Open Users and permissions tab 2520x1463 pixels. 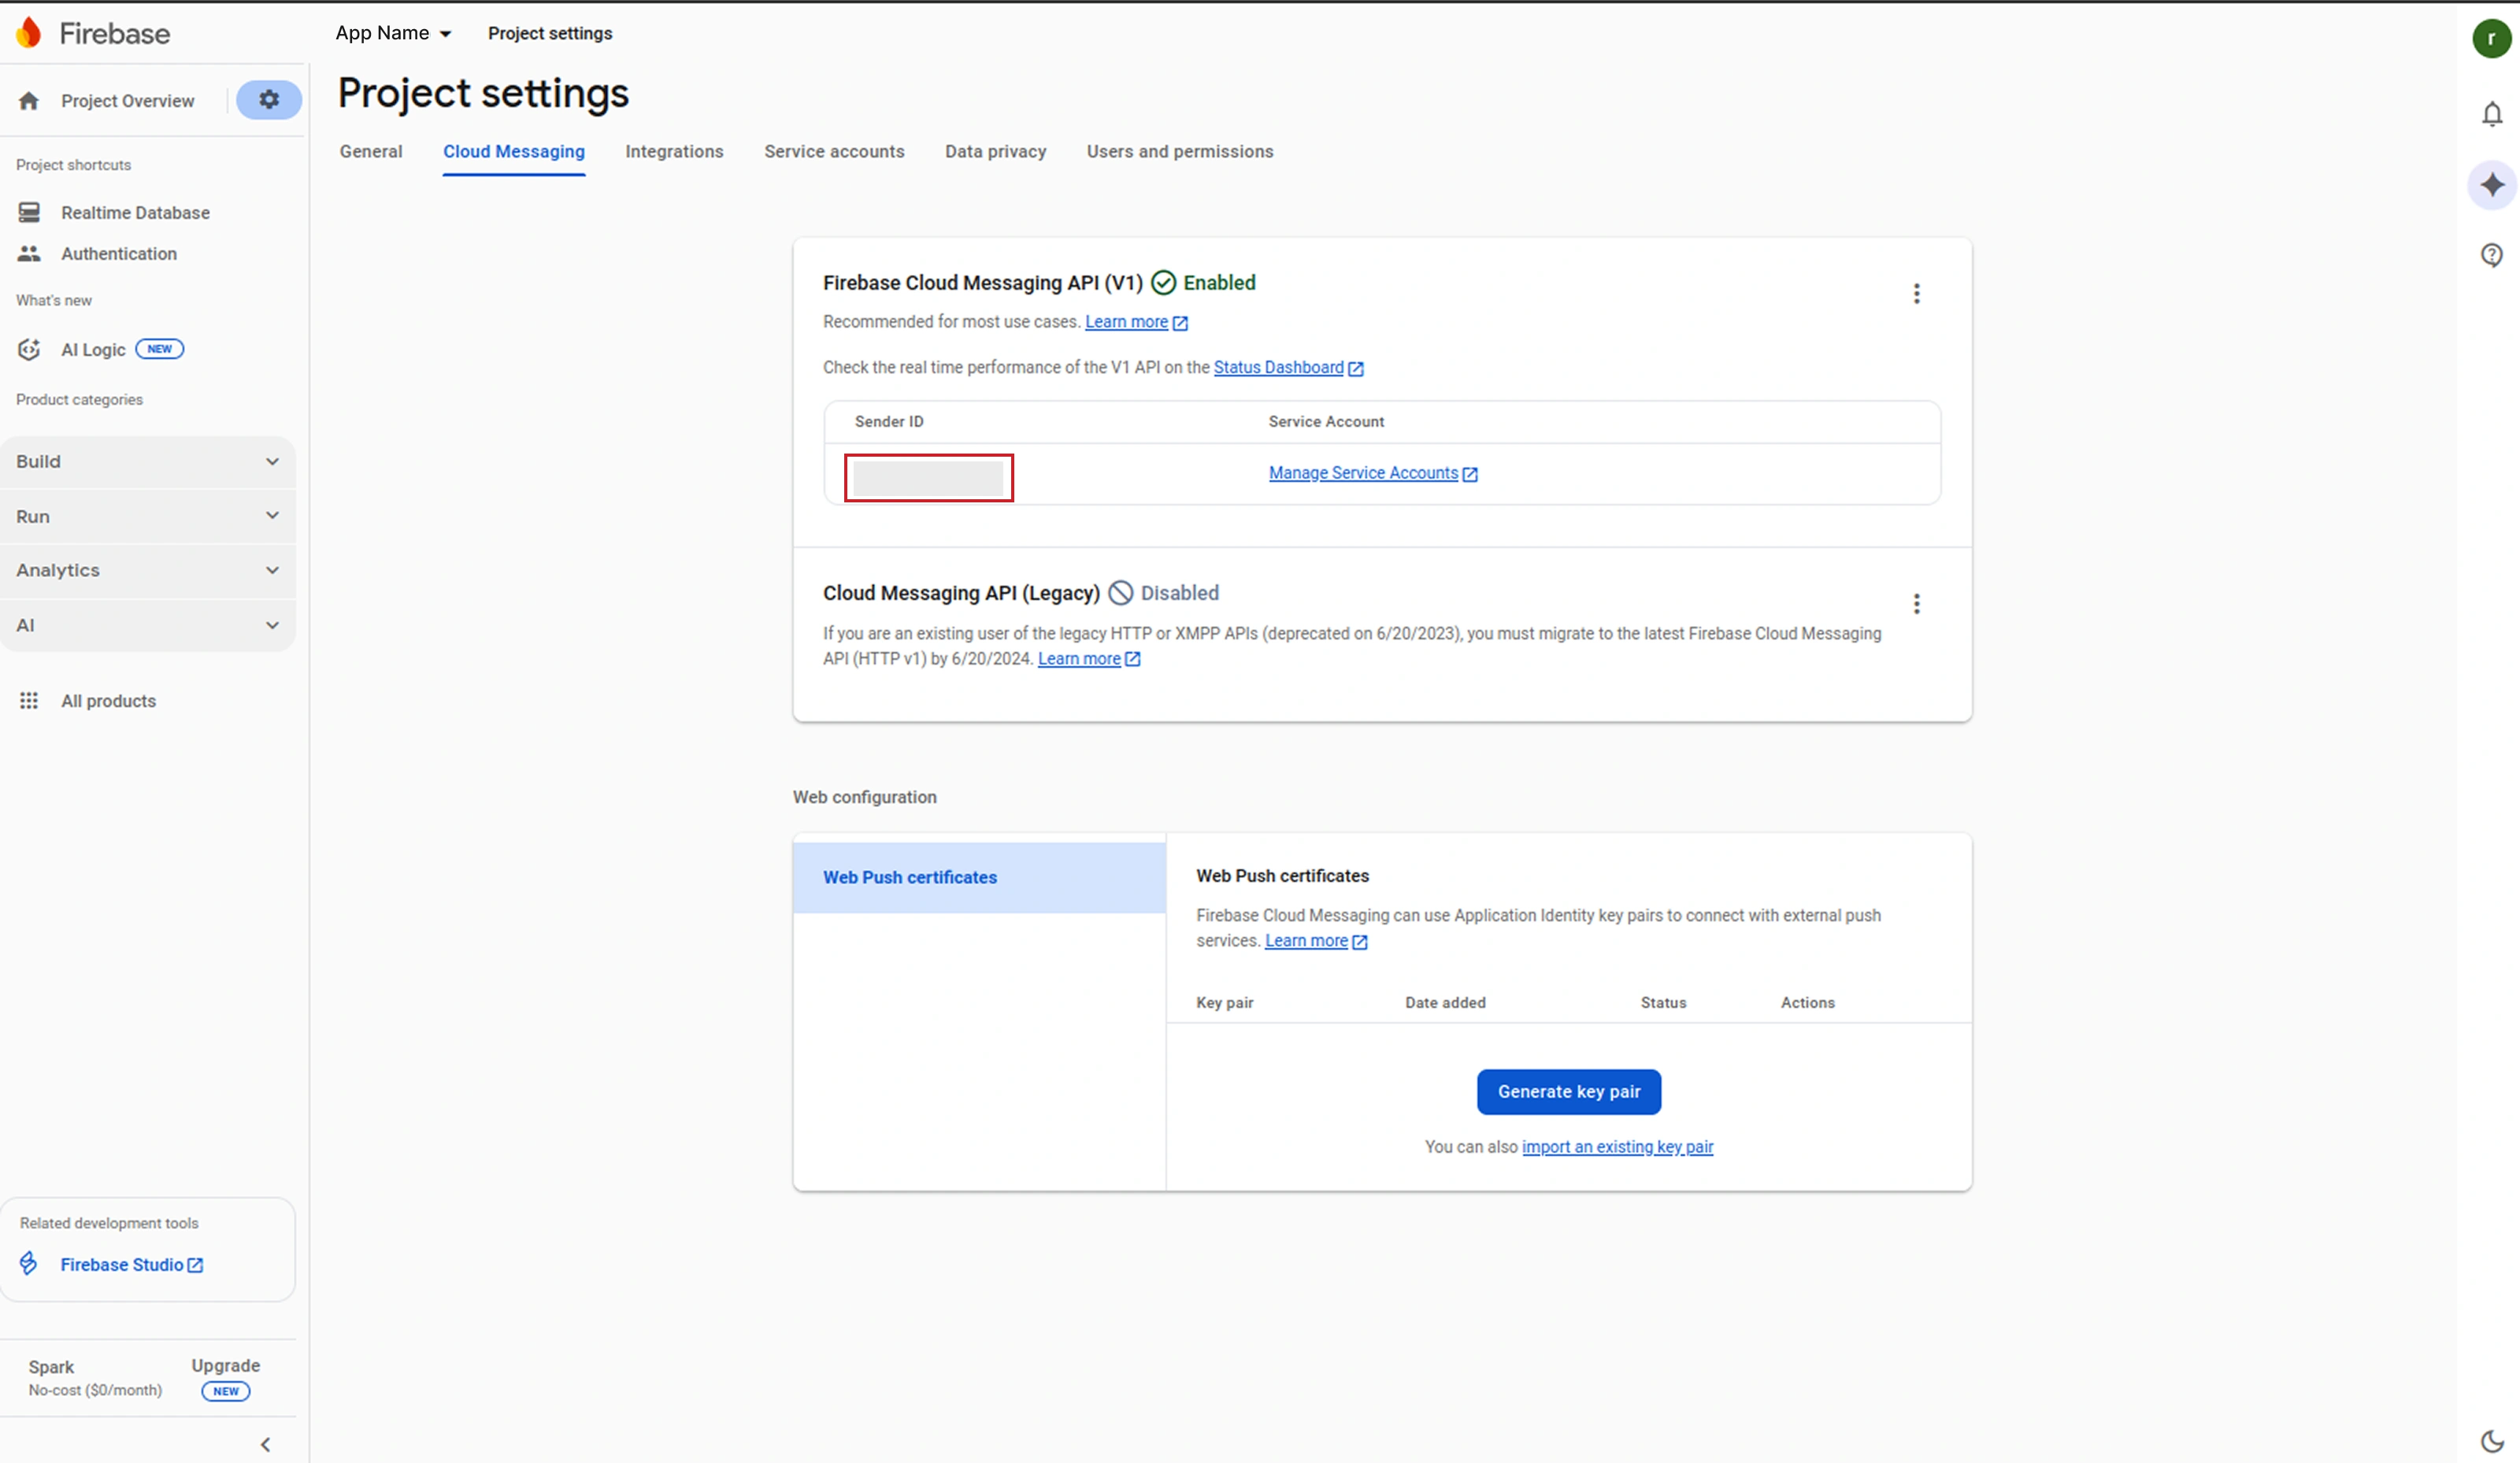coord(1180,152)
